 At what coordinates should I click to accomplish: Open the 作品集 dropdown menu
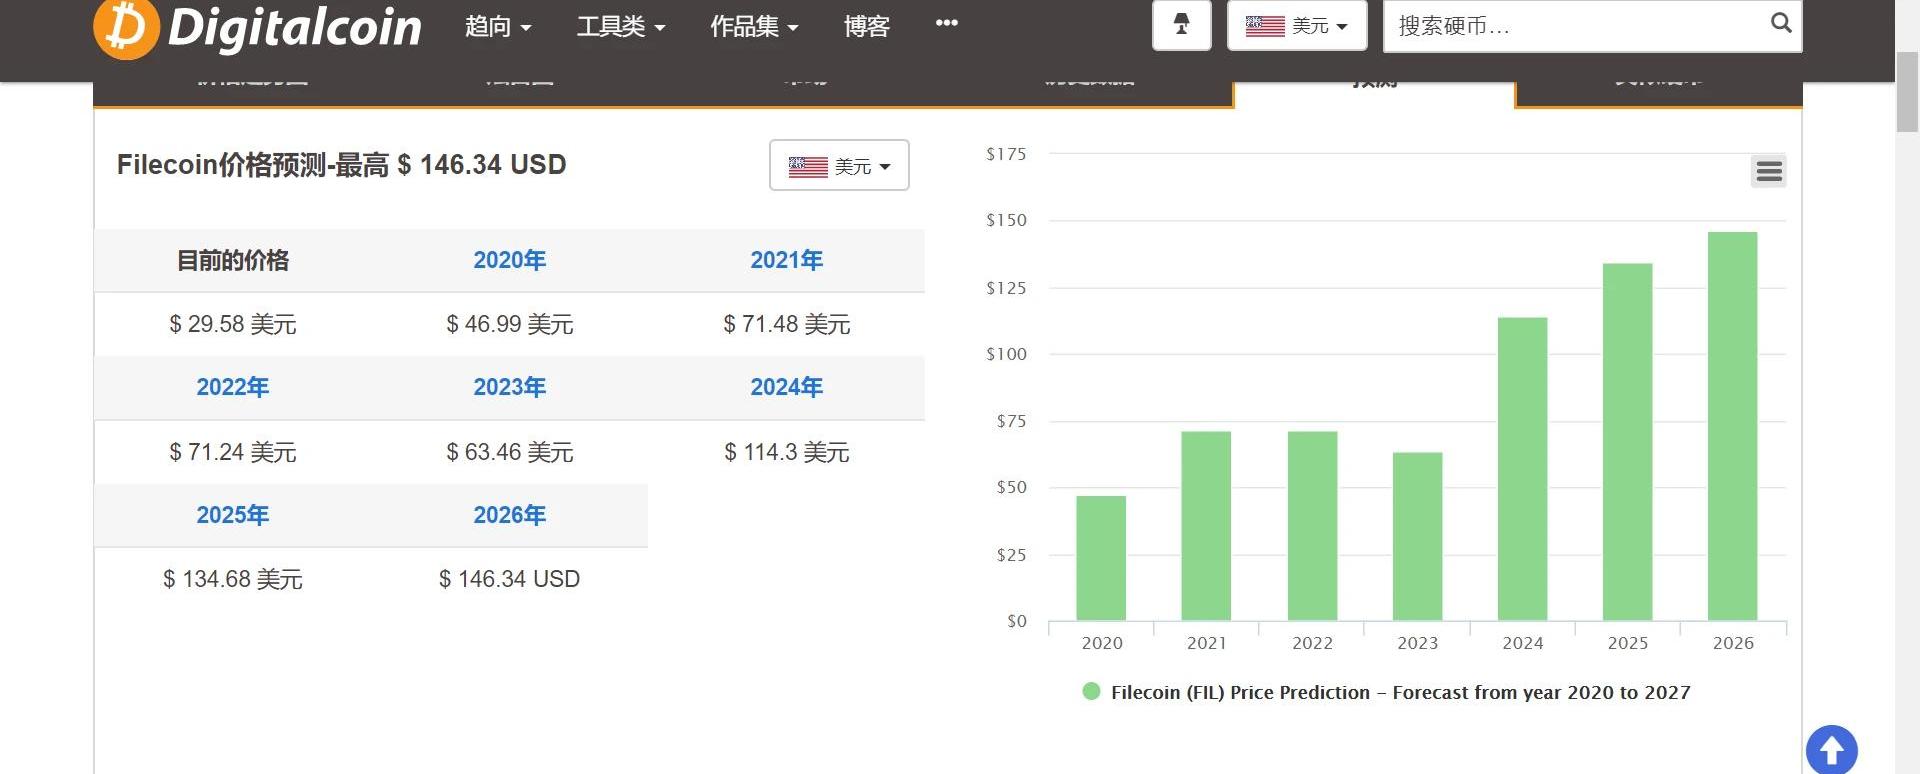[753, 27]
